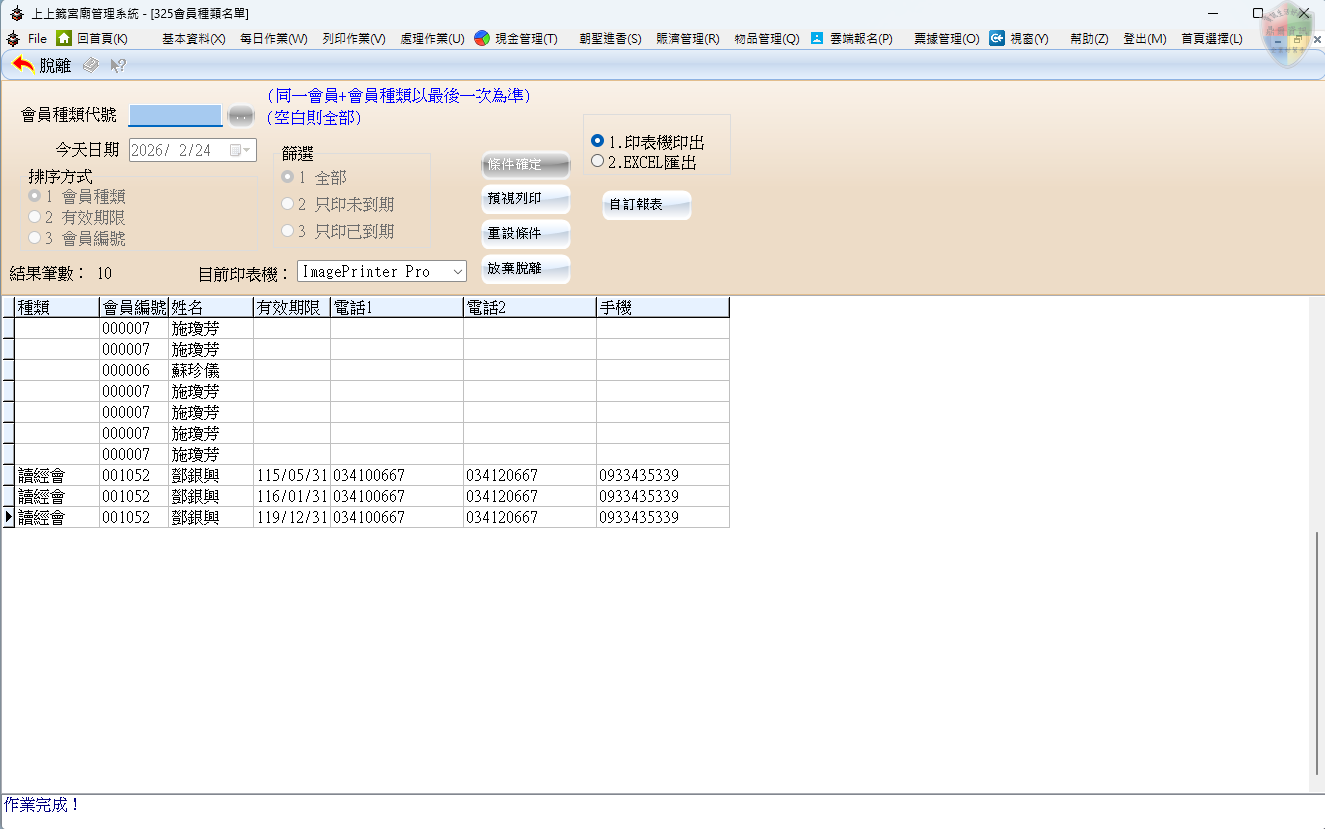Viewport: 1325px width, 829px height.
Task: Click the 預視列印 button
Action: point(526,199)
